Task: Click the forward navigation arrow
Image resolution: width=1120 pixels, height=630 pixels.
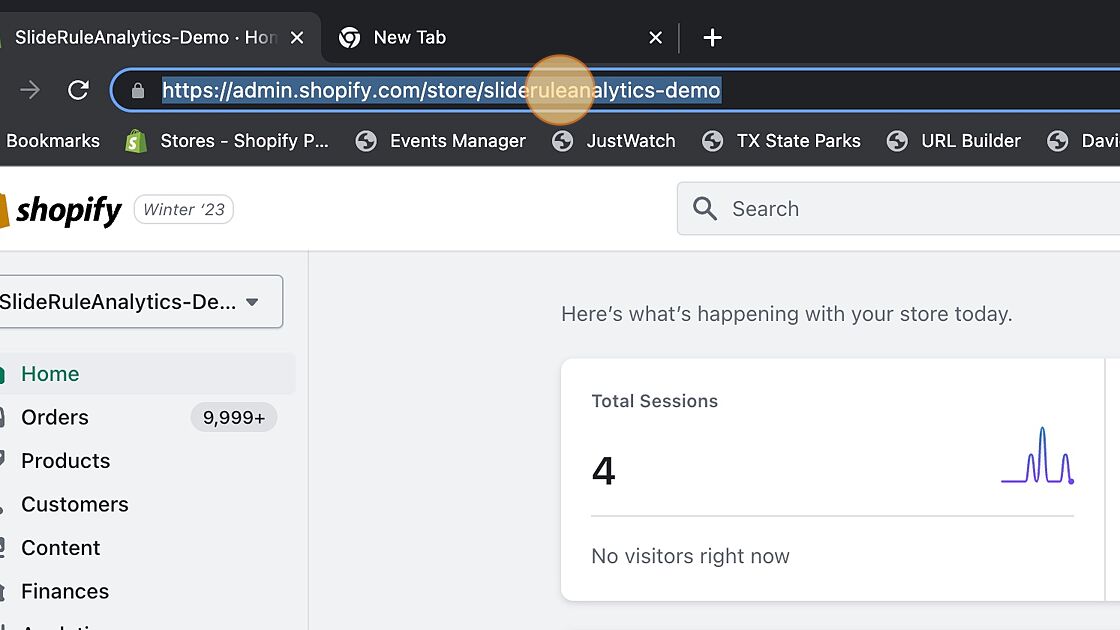Action: pos(30,90)
